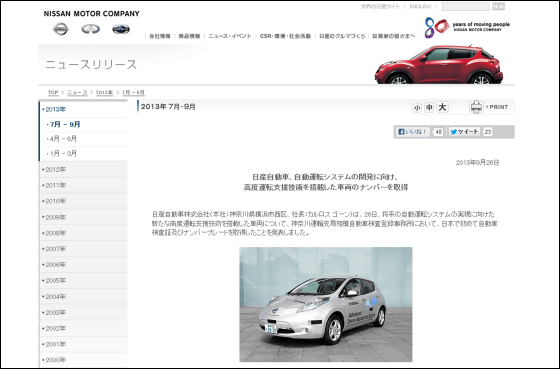Click the 7月－9月 breadcrumb link
The width and height of the screenshot is (560, 369).
[x=133, y=93]
